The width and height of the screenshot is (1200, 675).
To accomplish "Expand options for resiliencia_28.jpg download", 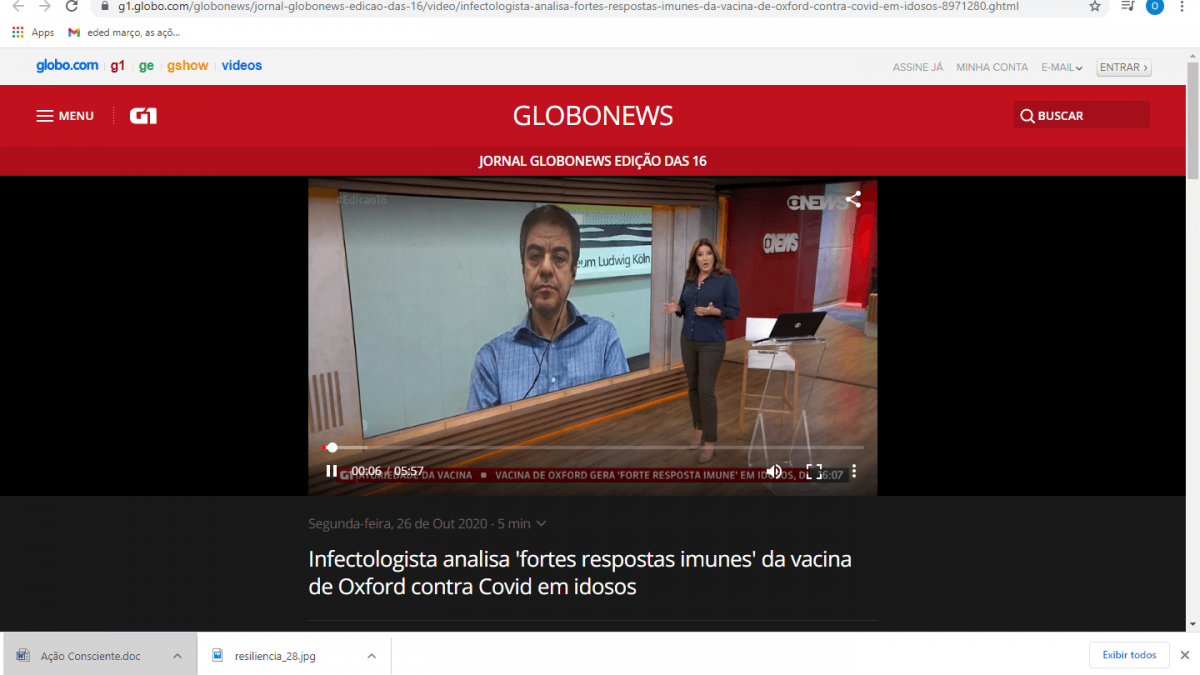I will point(371,656).
